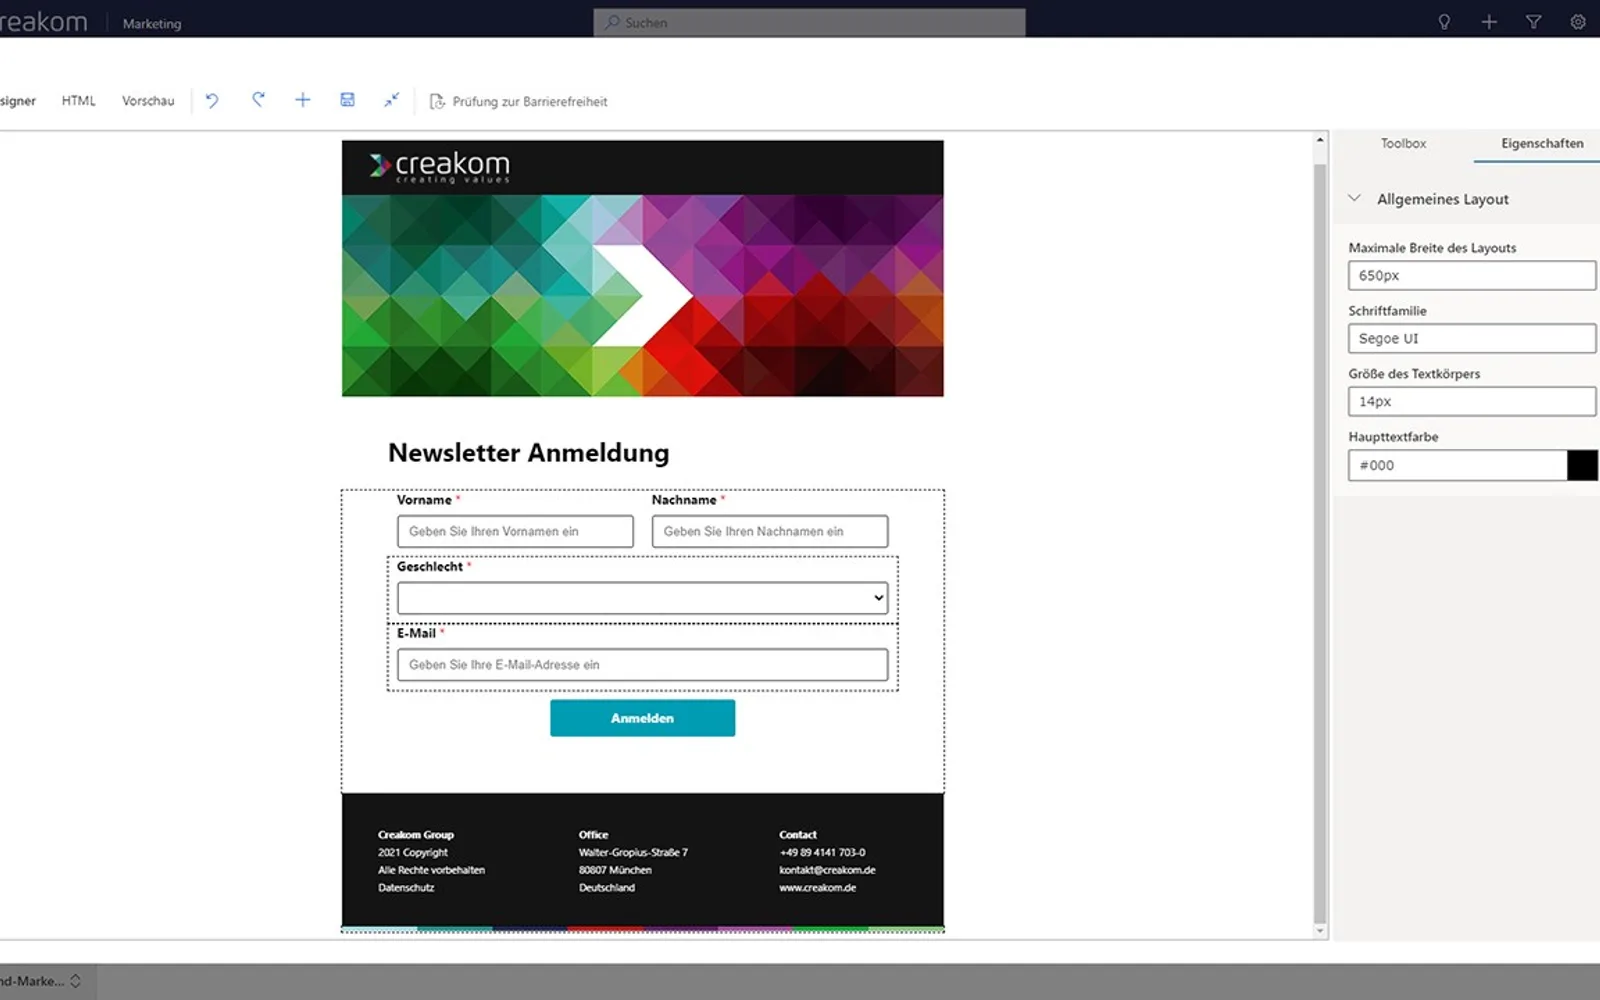Click the plus icon in the editor toolbar
This screenshot has width=1600, height=1000.
tap(303, 100)
